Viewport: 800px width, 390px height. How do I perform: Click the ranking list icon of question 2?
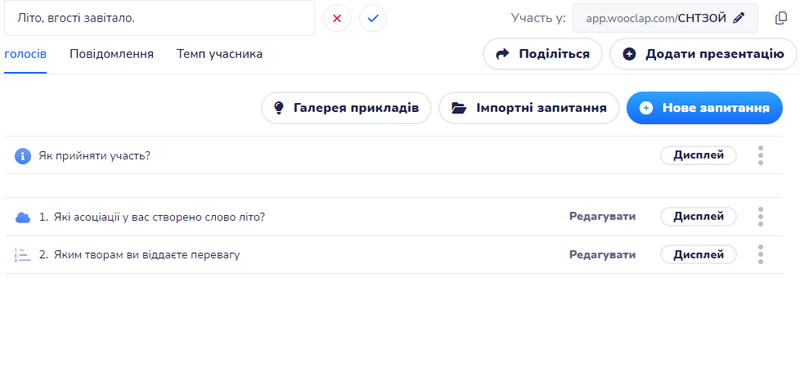pyautogui.click(x=23, y=255)
